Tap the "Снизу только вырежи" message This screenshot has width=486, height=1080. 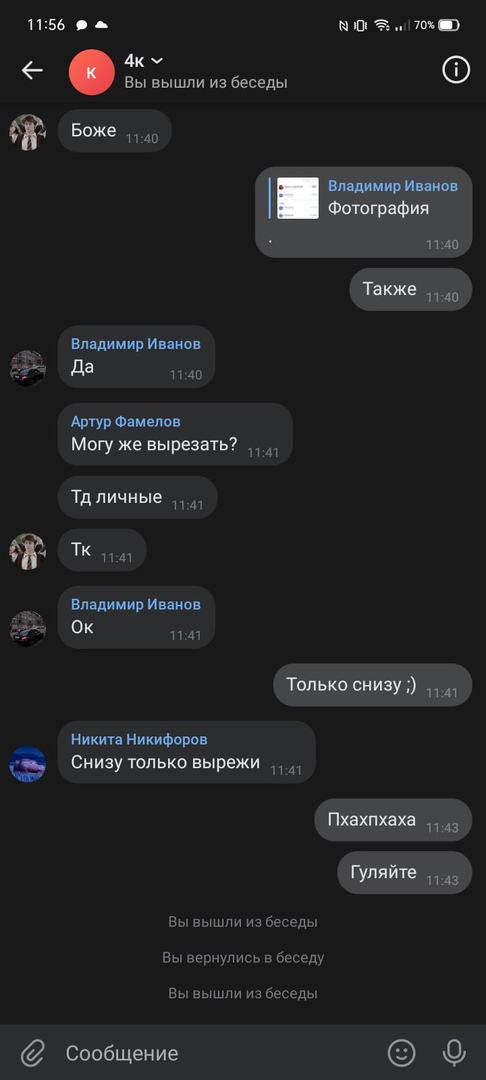[187, 752]
